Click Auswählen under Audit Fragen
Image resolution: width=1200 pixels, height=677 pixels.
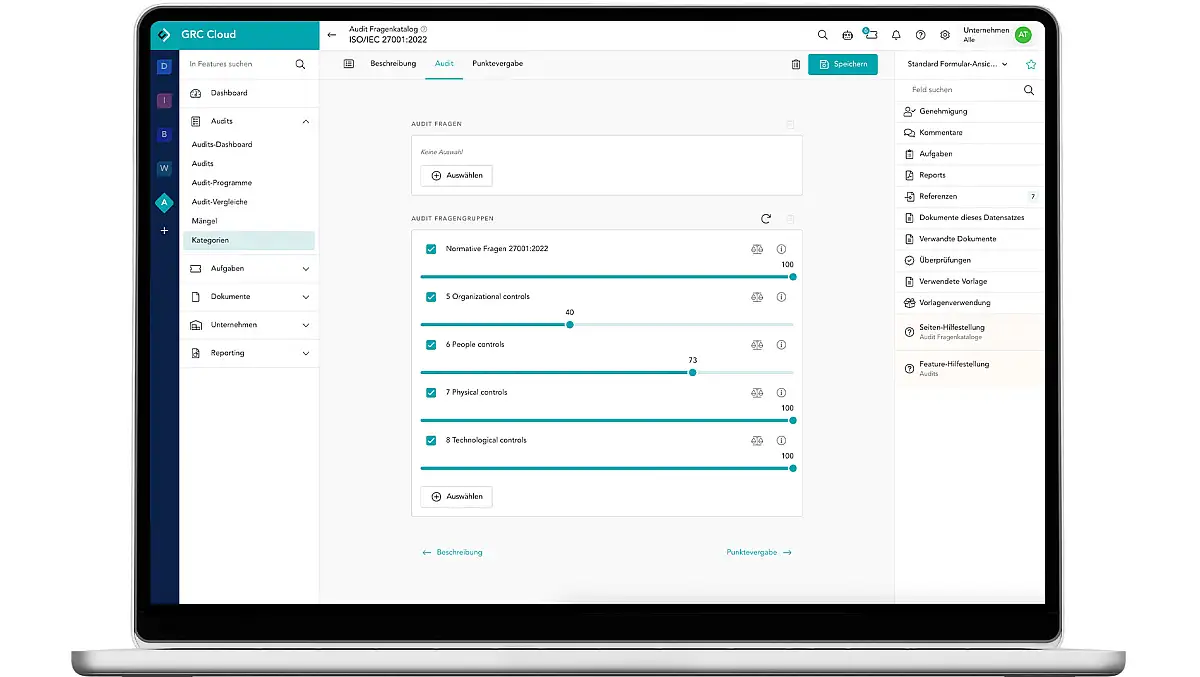coord(456,176)
